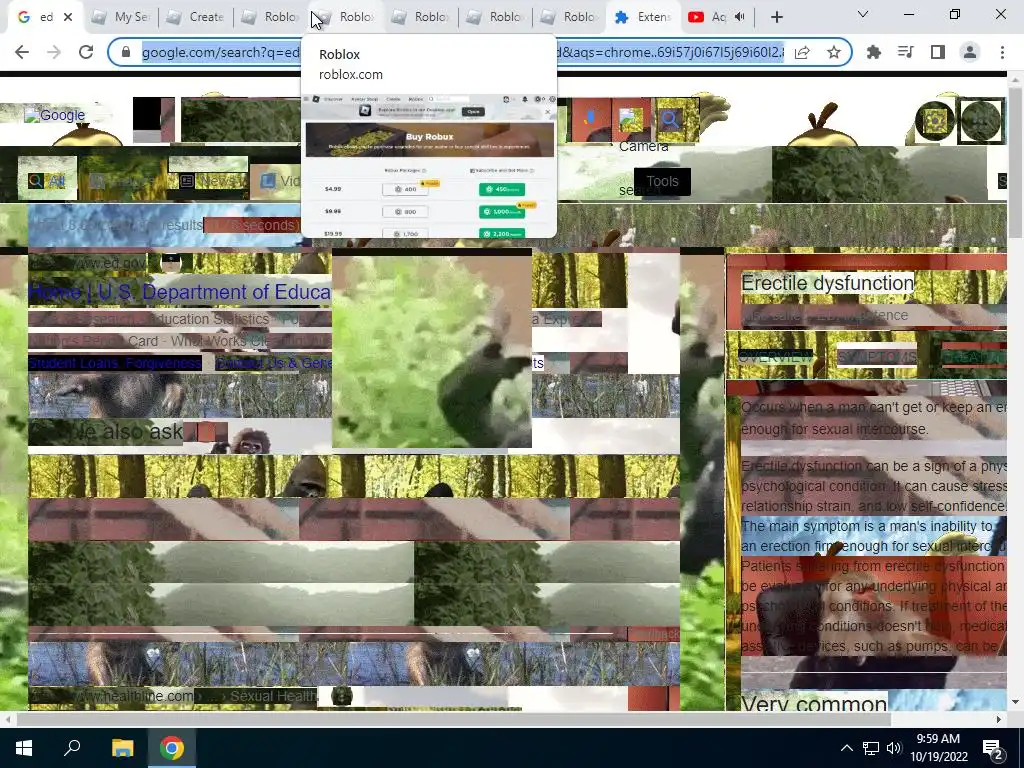Click the Google logo link

[55, 116]
